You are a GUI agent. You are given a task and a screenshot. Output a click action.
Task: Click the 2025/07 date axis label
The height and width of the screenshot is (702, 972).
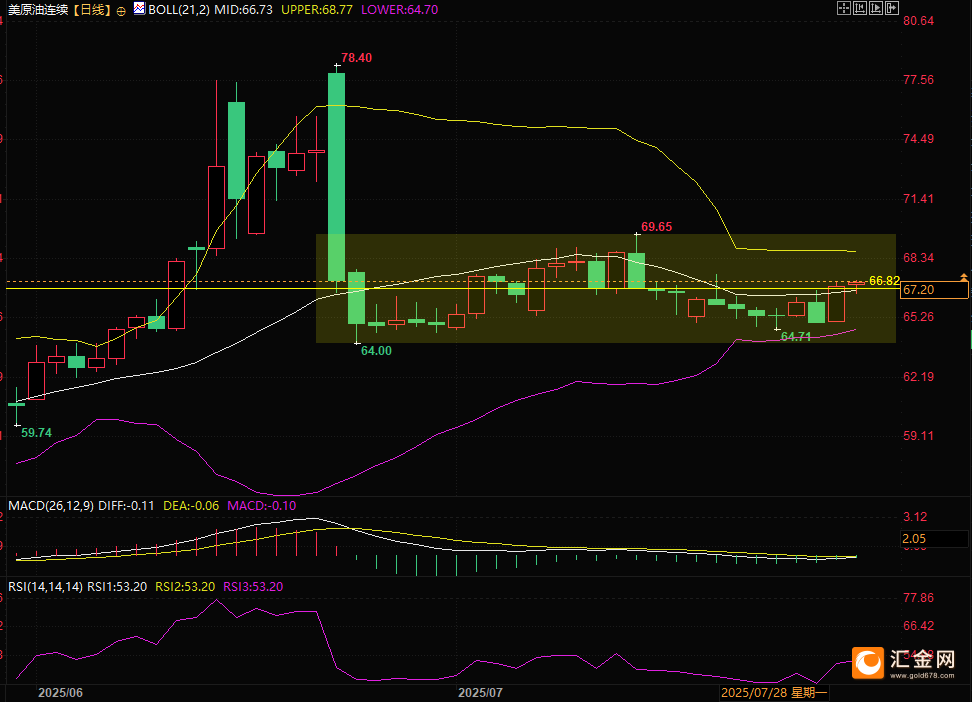click(480, 693)
